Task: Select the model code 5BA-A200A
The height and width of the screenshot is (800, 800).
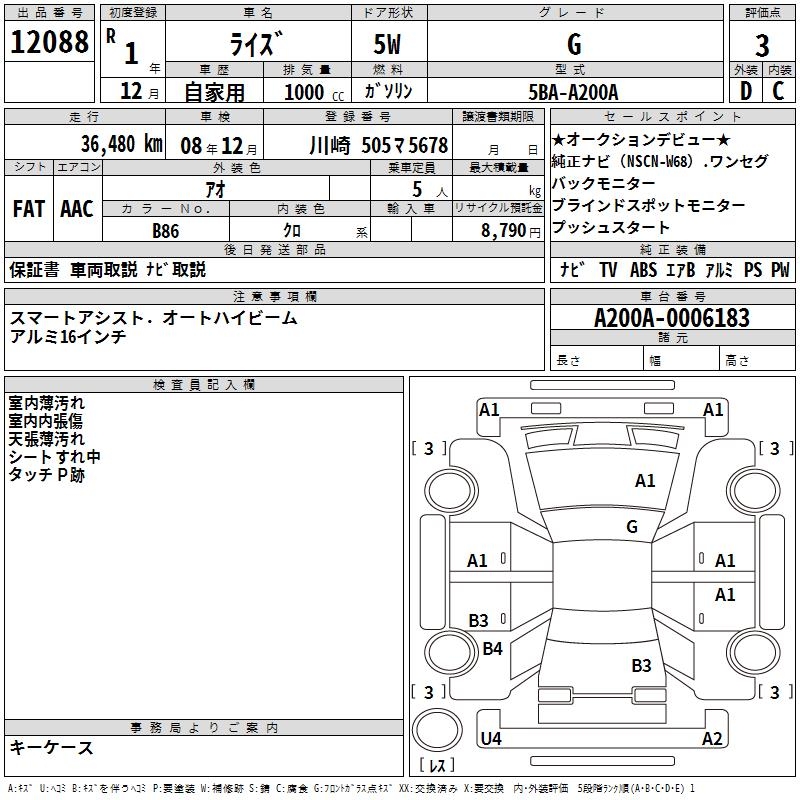Action: [573, 92]
